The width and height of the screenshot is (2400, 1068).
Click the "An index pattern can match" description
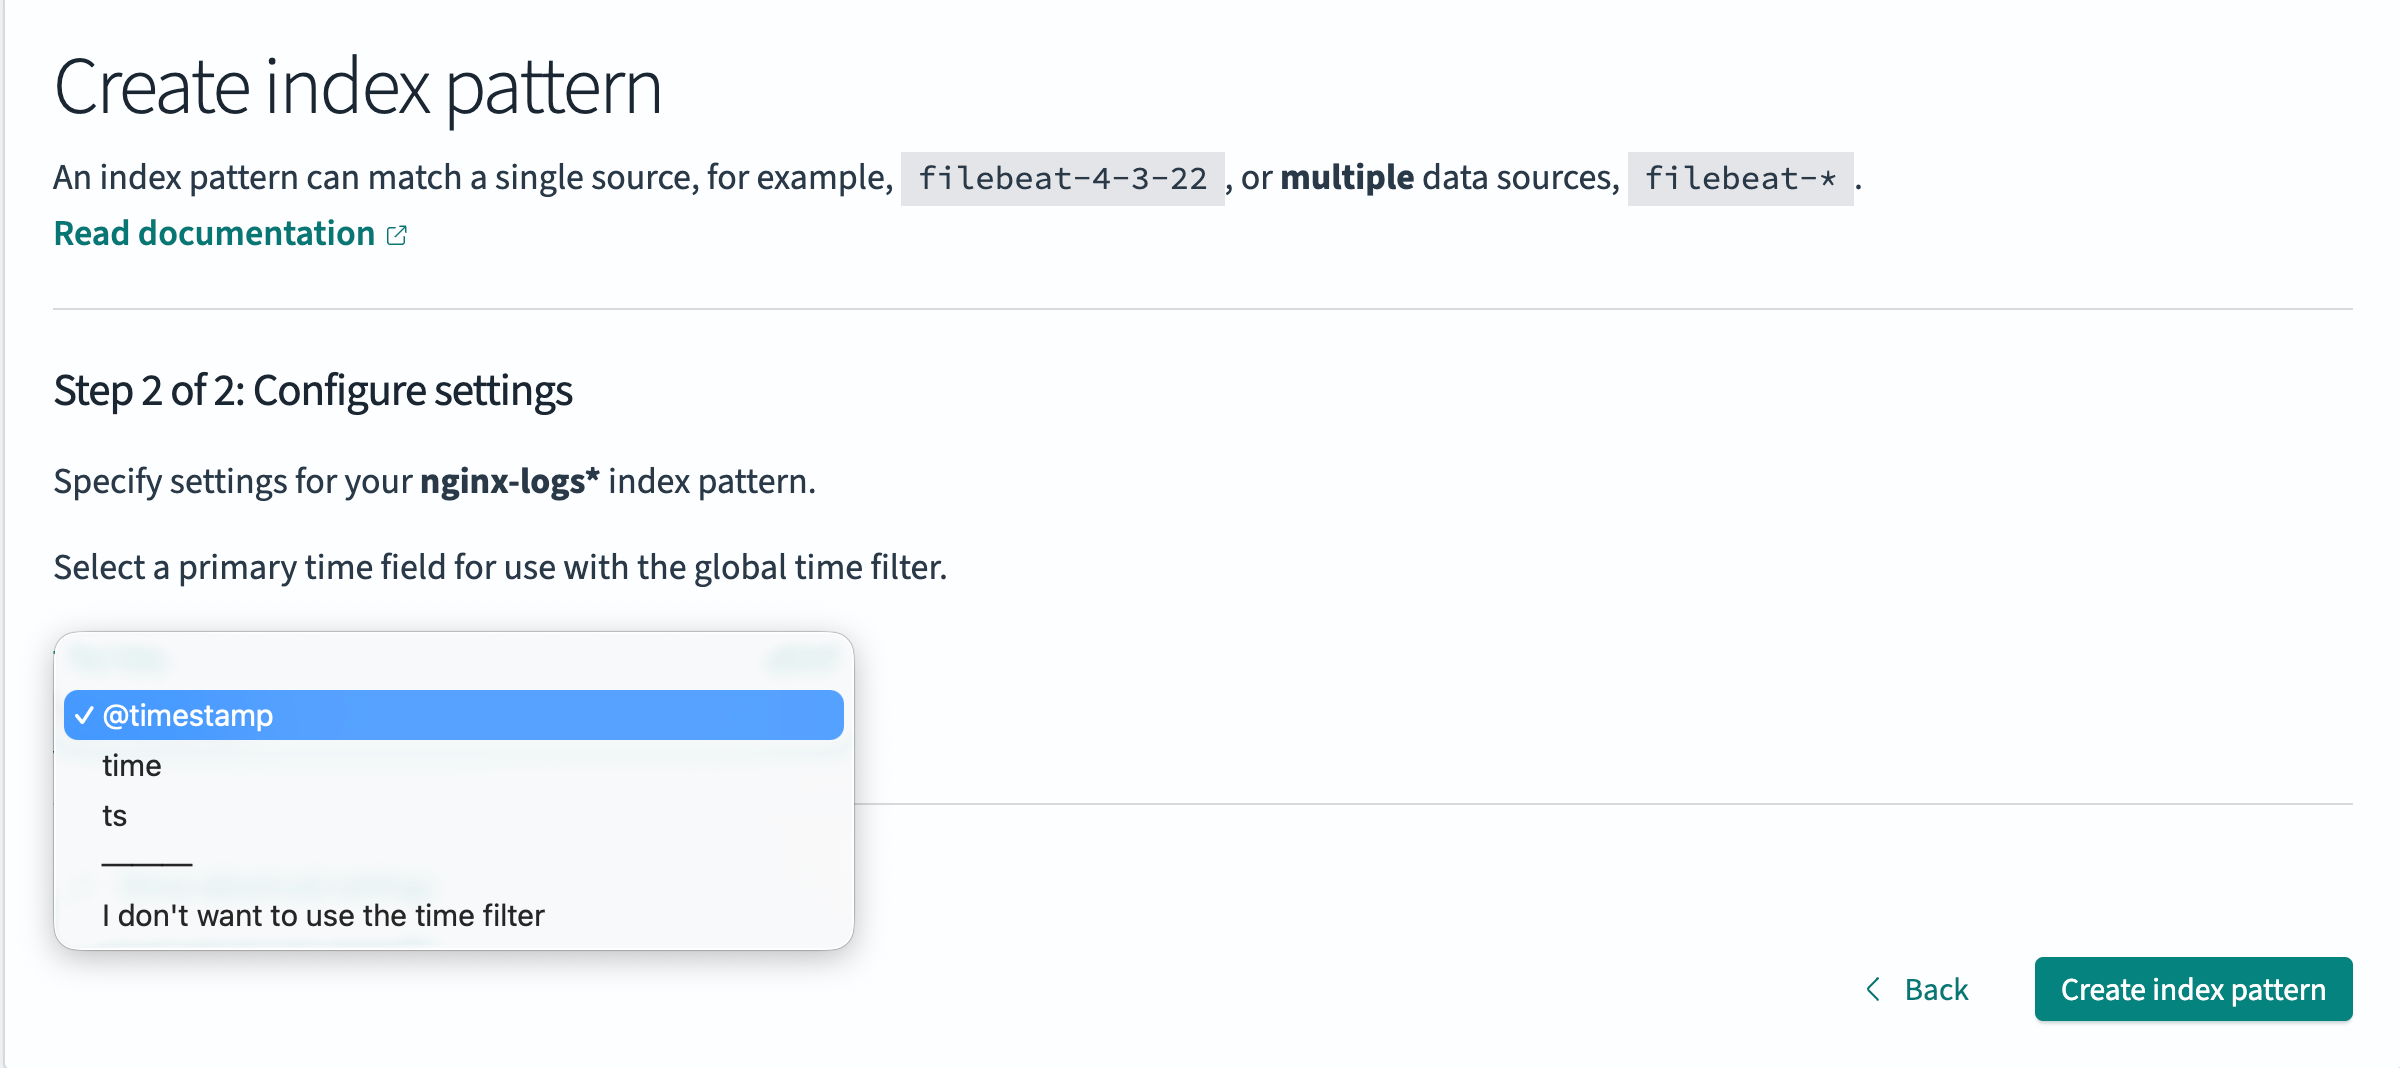(x=472, y=178)
